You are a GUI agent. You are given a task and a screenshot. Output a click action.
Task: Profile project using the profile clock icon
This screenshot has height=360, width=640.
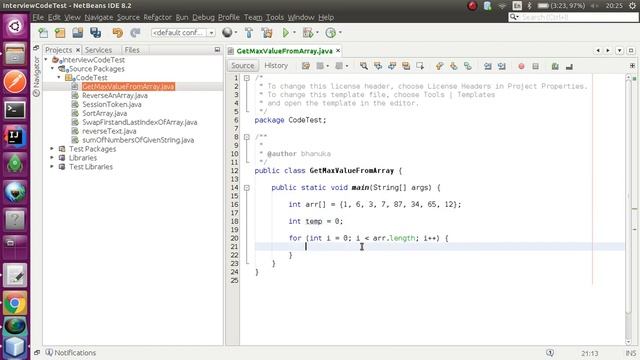point(331,33)
